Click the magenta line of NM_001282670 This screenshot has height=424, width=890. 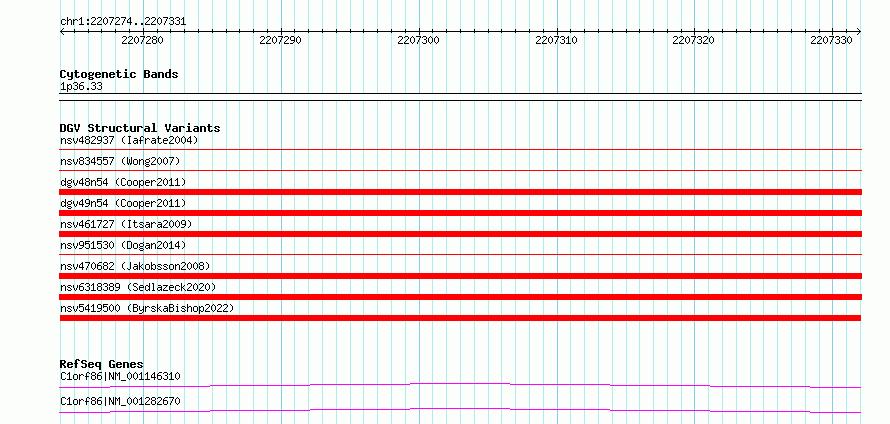click(x=460, y=409)
